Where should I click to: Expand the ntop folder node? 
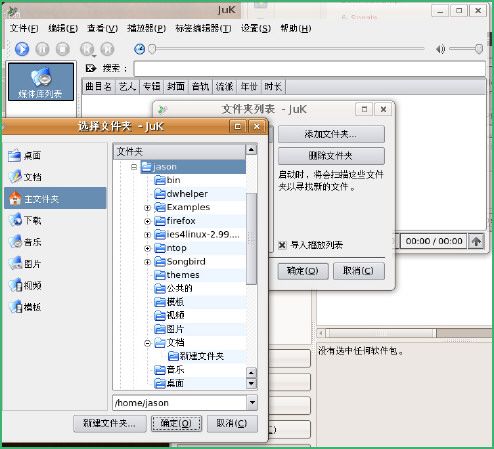[x=147, y=248]
